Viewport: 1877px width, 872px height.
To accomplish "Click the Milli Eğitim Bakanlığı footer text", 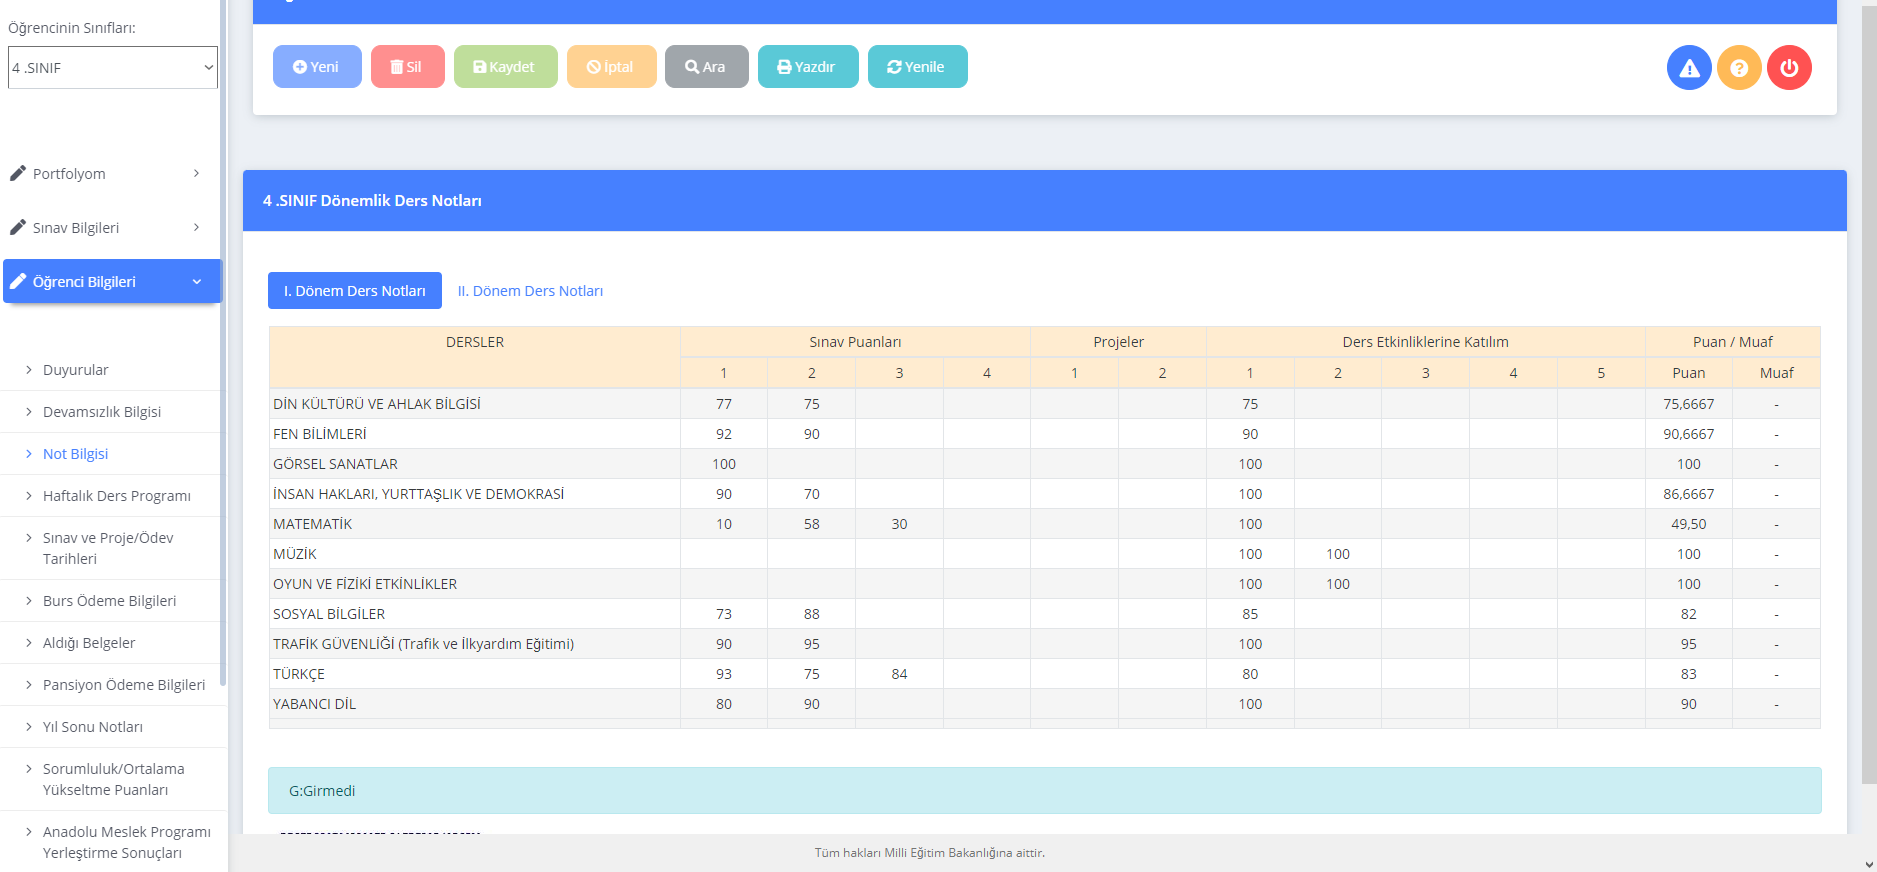I will pos(930,853).
